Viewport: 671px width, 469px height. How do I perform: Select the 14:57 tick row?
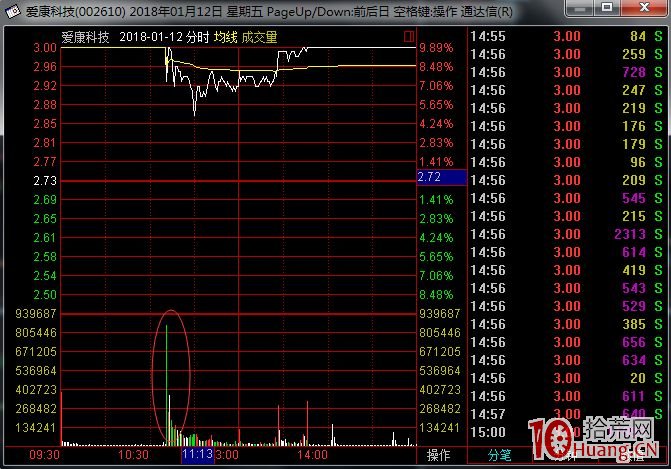(566, 414)
